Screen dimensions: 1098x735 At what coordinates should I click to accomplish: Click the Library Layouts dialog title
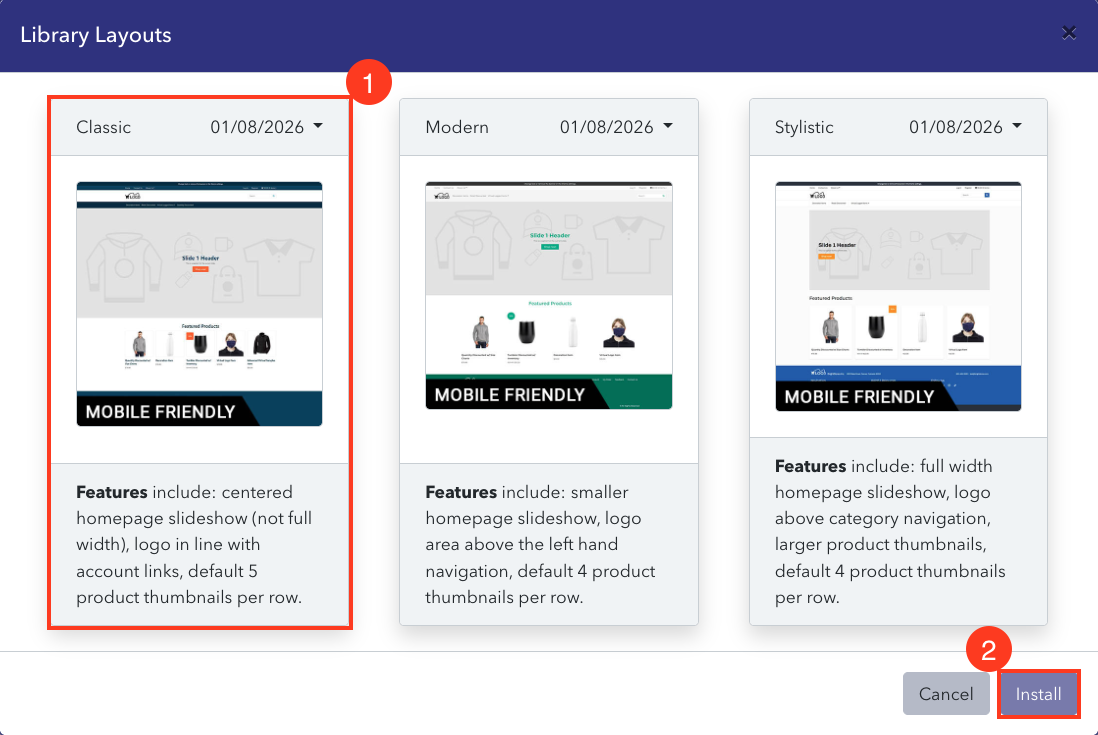pyautogui.click(x=96, y=35)
